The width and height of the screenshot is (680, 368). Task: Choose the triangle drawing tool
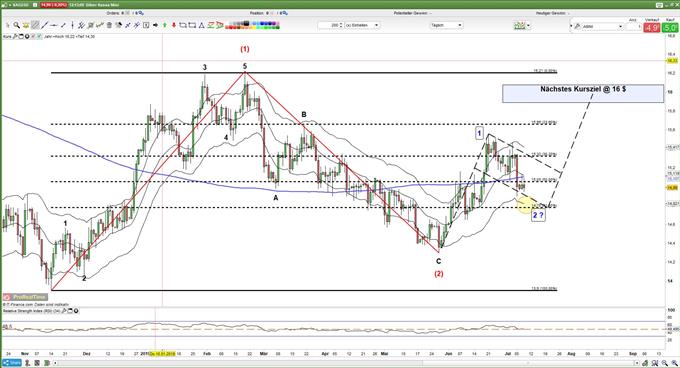pyautogui.click(x=201, y=25)
